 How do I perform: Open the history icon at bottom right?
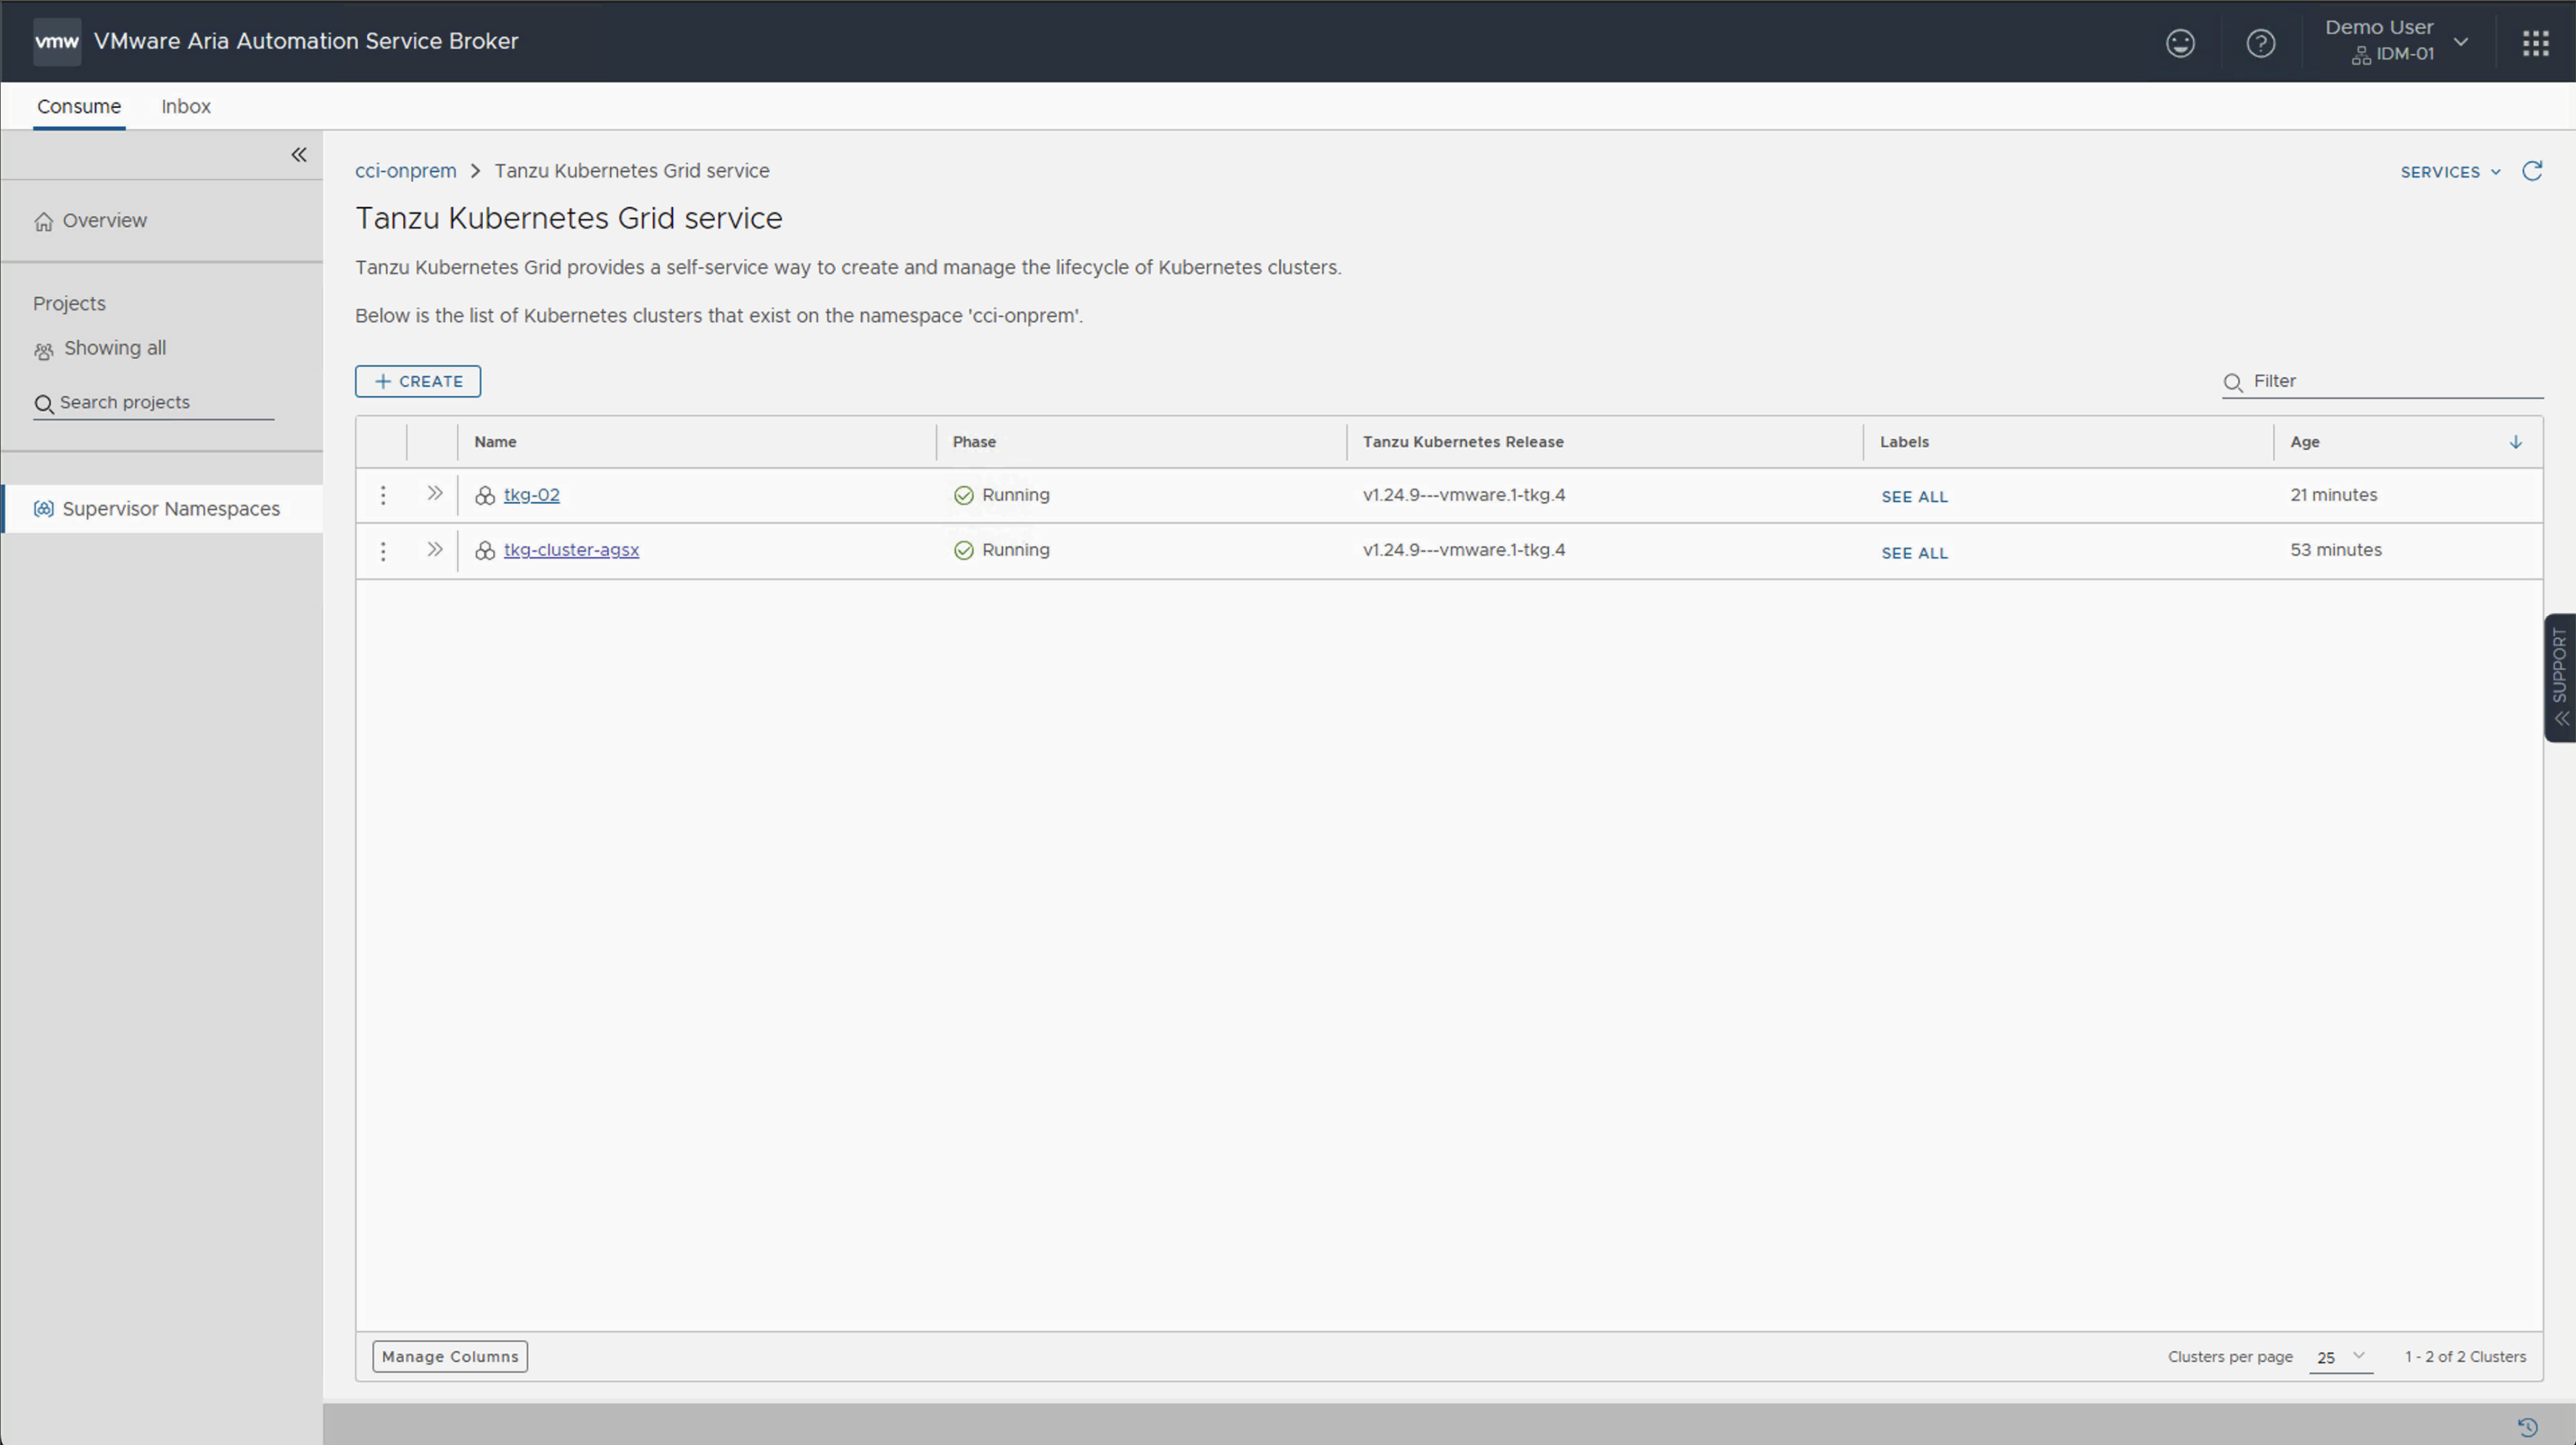(2527, 1427)
